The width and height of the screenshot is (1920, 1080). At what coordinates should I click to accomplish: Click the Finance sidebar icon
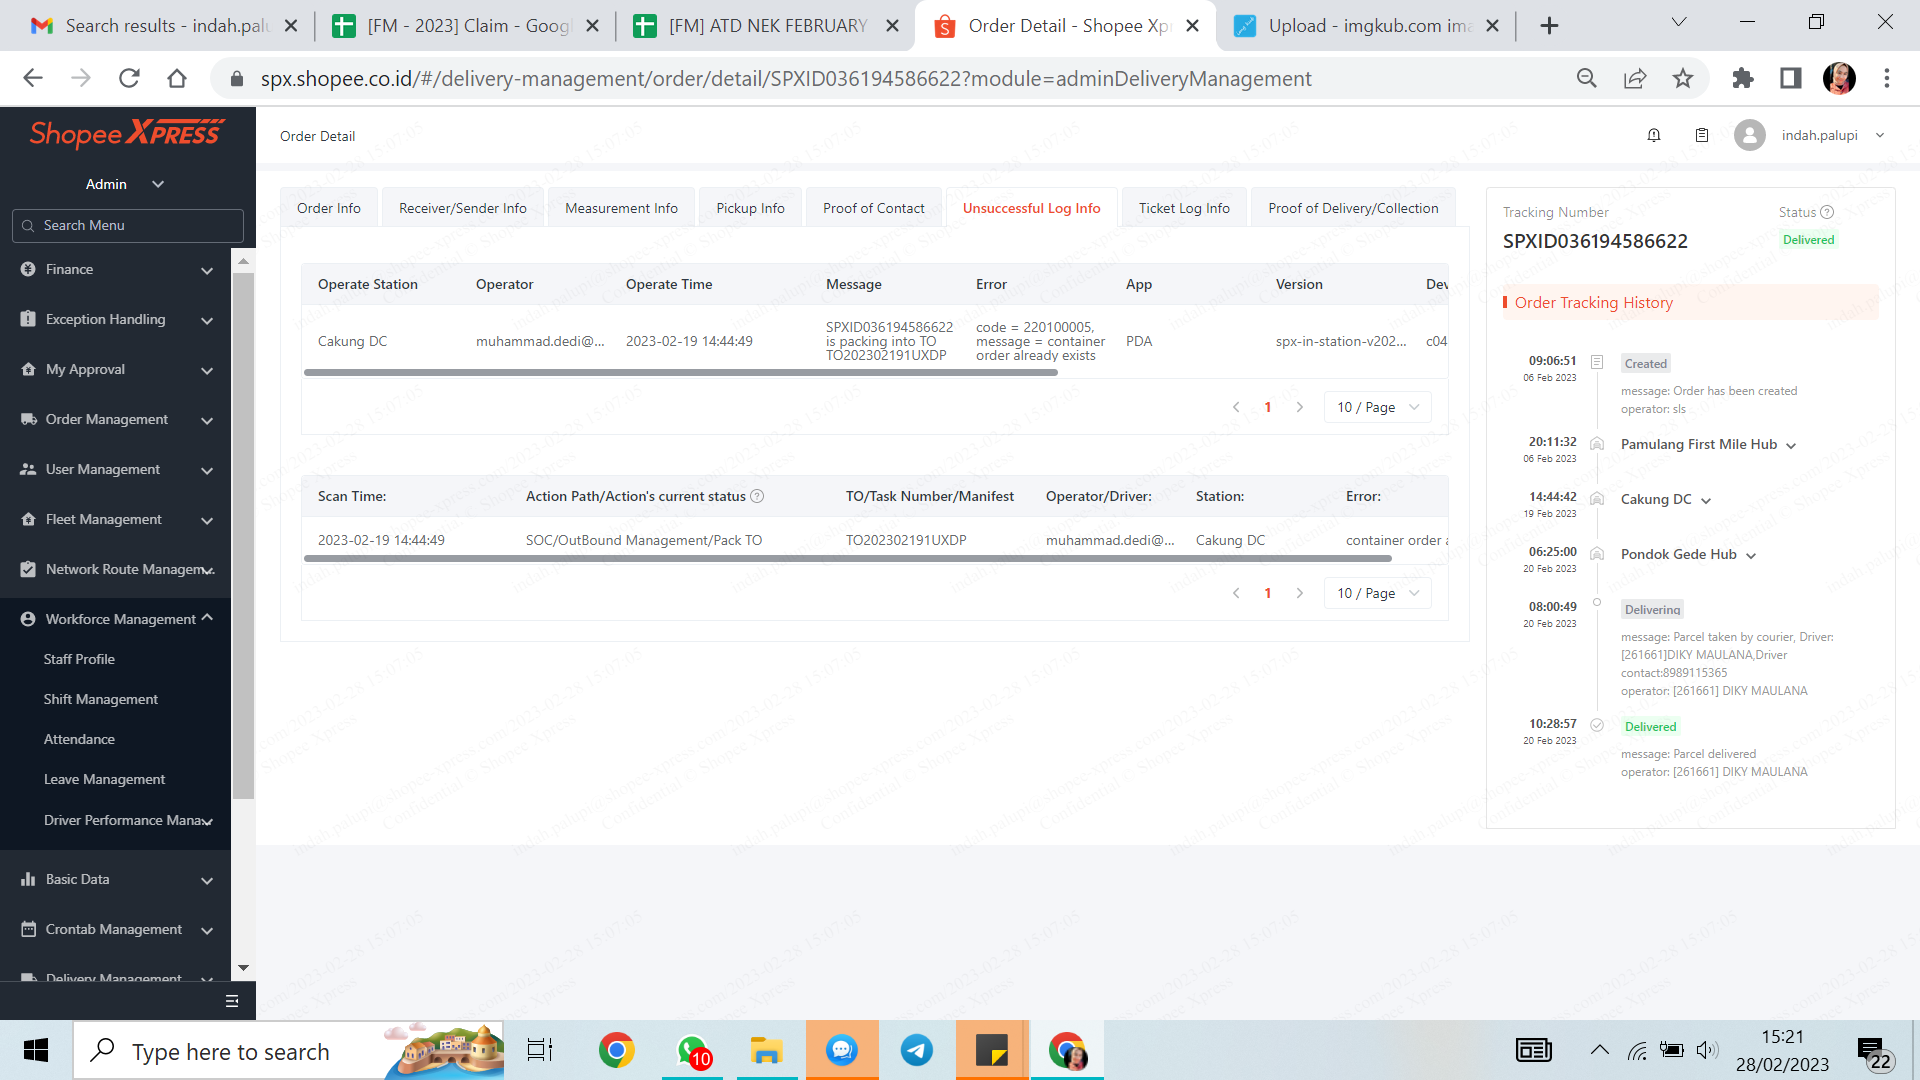[28, 269]
